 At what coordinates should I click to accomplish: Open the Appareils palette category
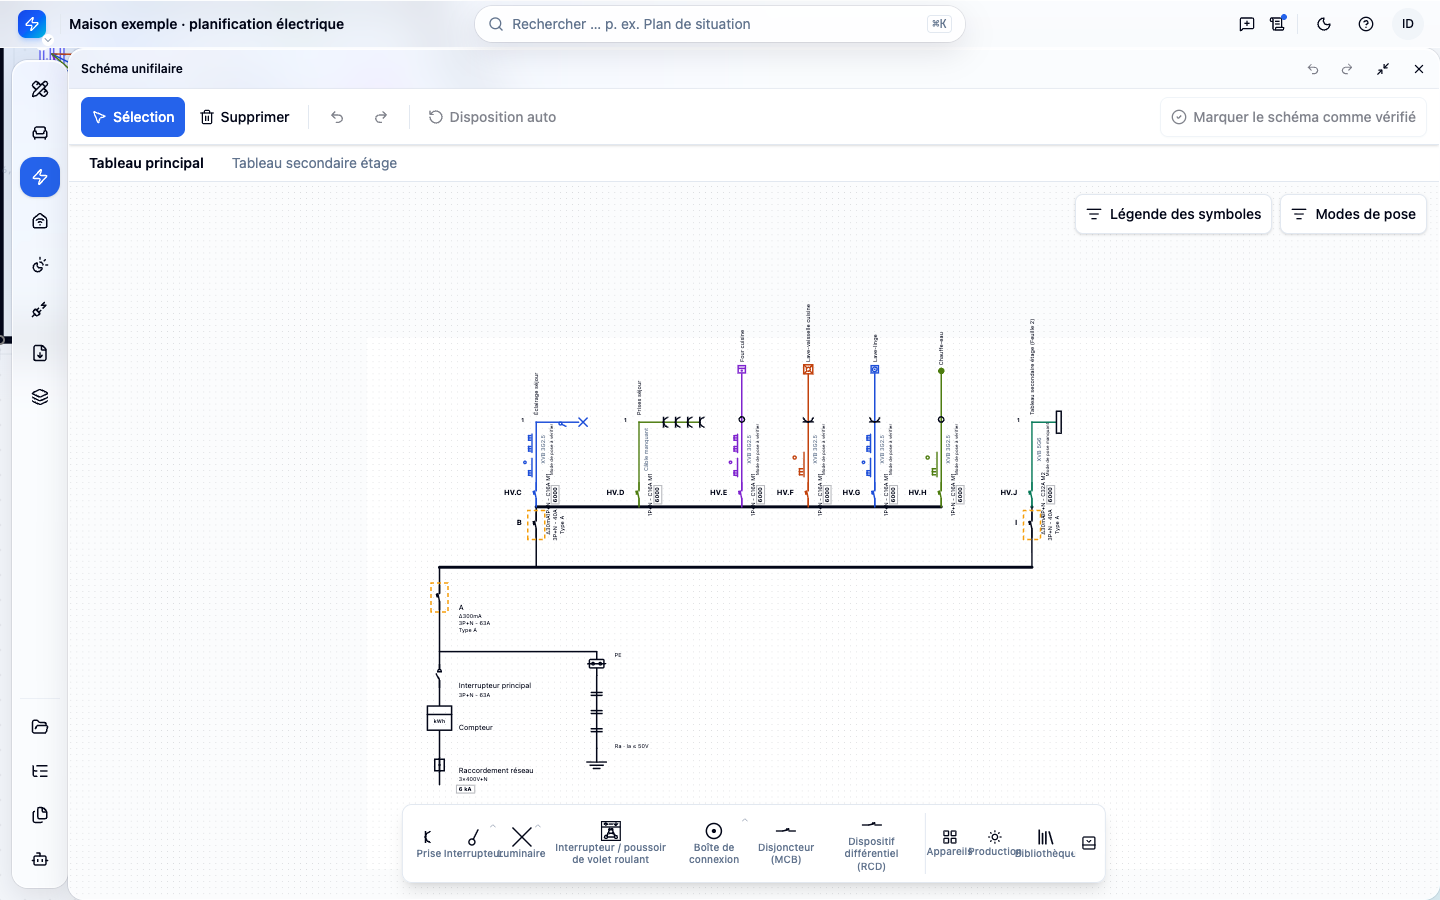(950, 843)
